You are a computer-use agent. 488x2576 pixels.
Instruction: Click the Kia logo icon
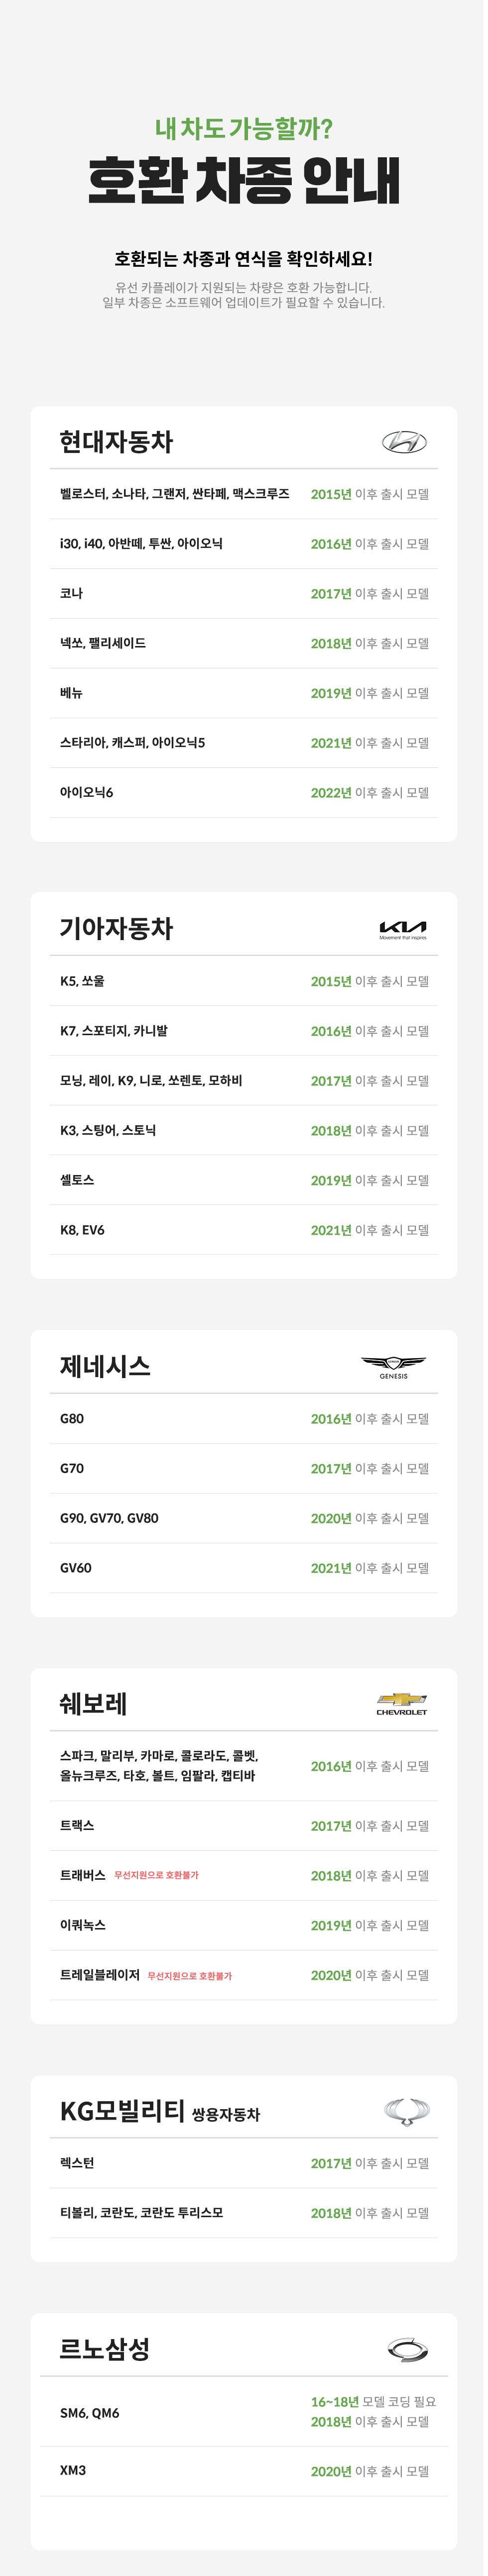click(x=402, y=929)
